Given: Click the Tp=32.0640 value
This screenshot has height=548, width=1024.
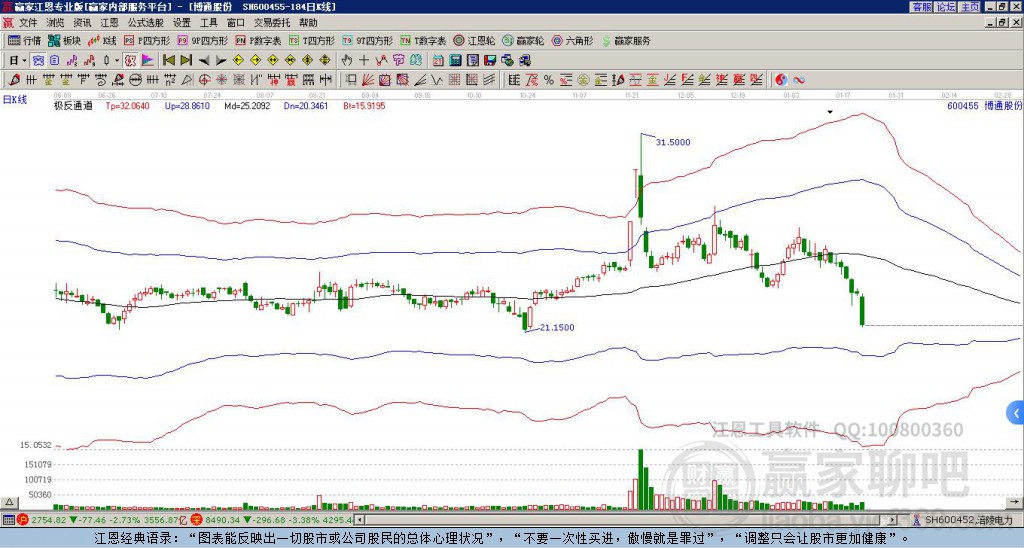Looking at the screenshot, I should [x=127, y=105].
